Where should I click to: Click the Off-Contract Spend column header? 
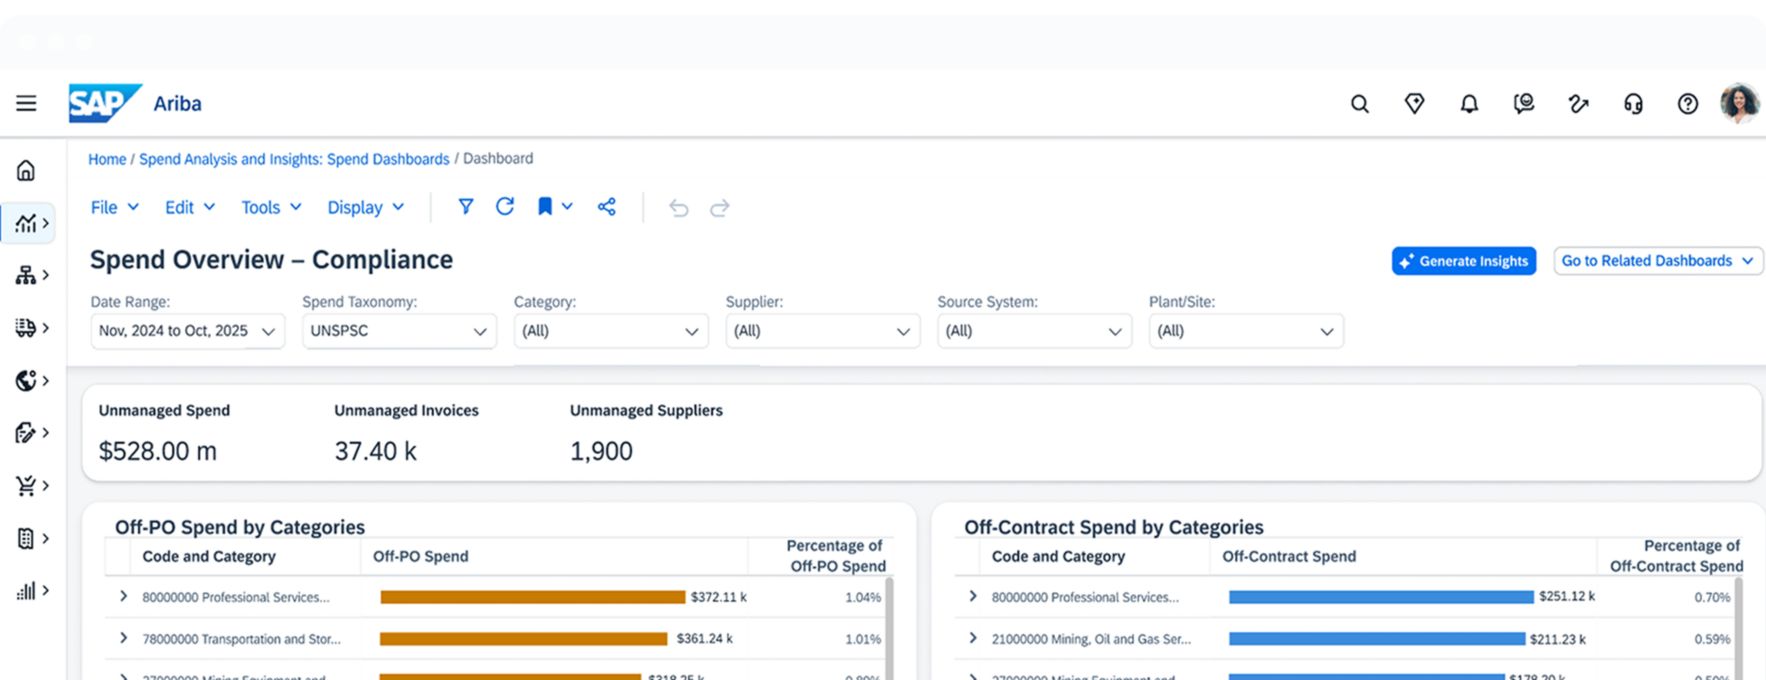coord(1289,557)
